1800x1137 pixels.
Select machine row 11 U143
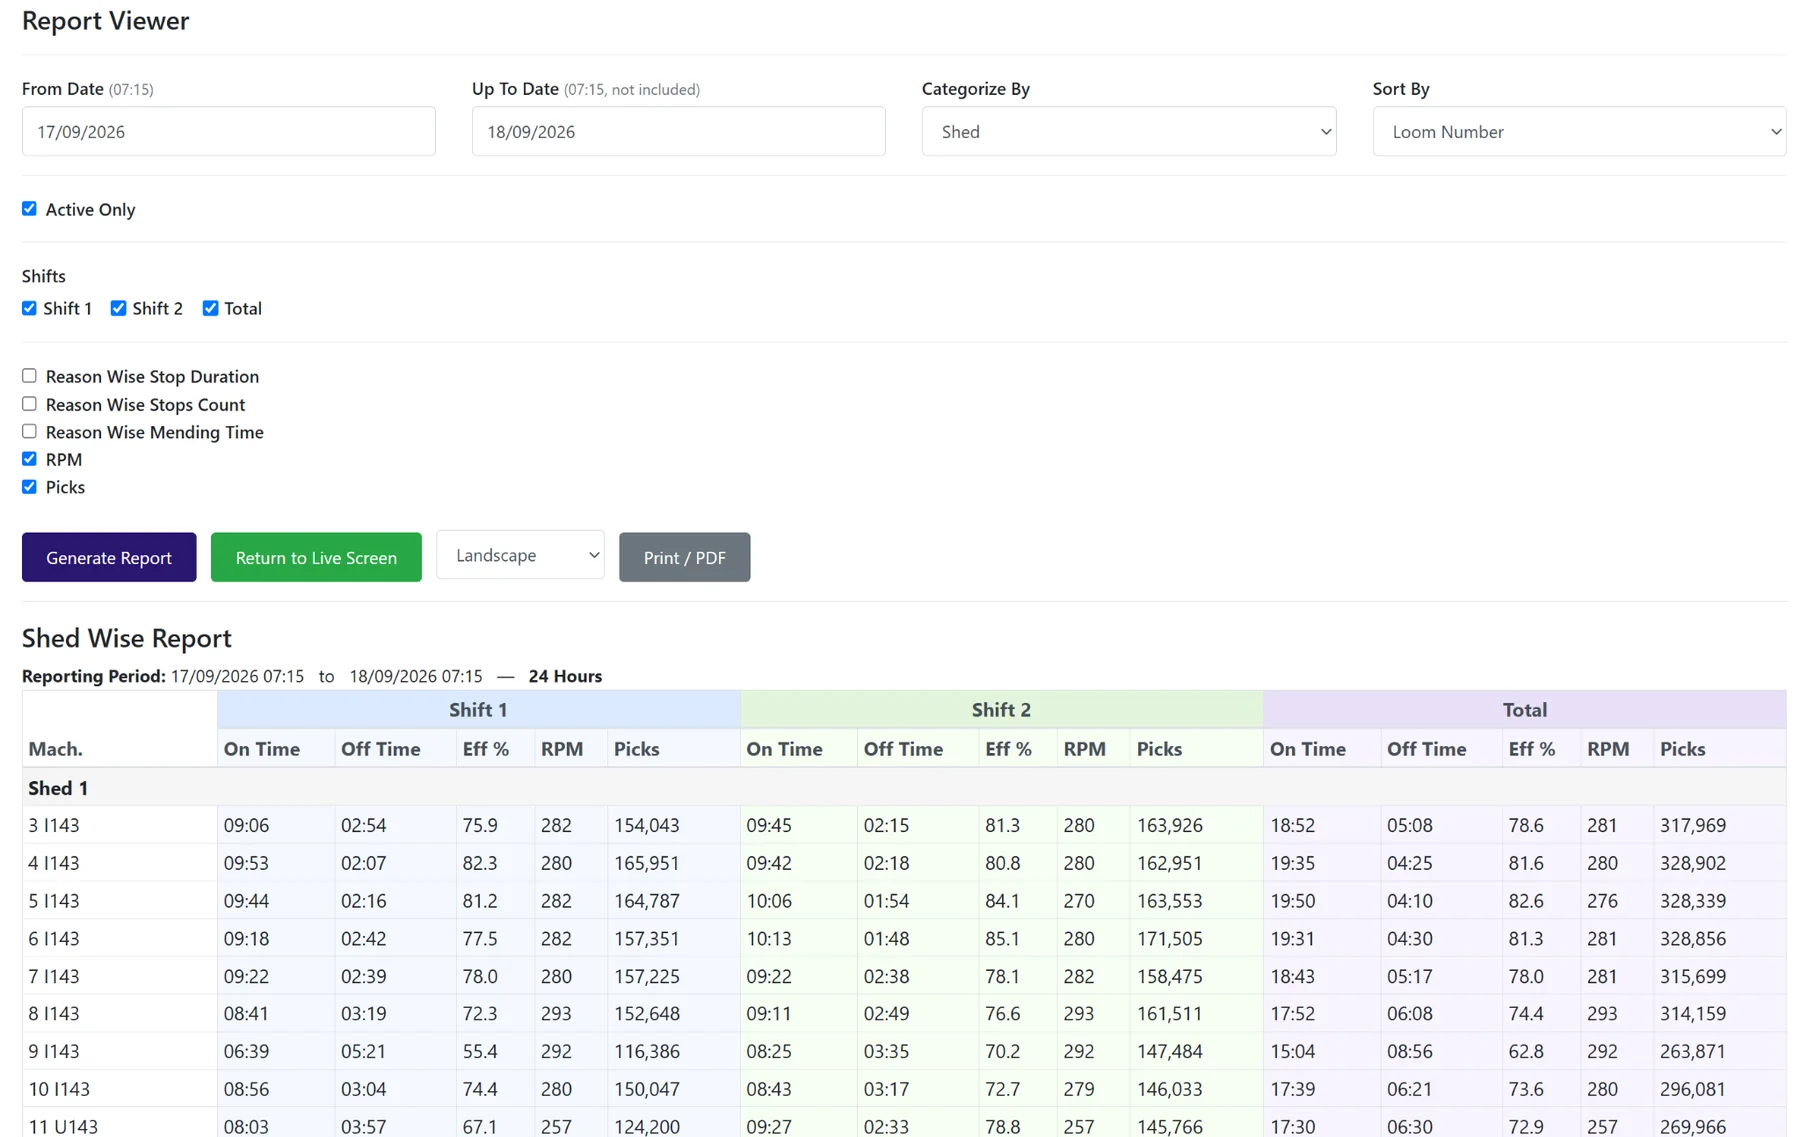click(x=904, y=1123)
